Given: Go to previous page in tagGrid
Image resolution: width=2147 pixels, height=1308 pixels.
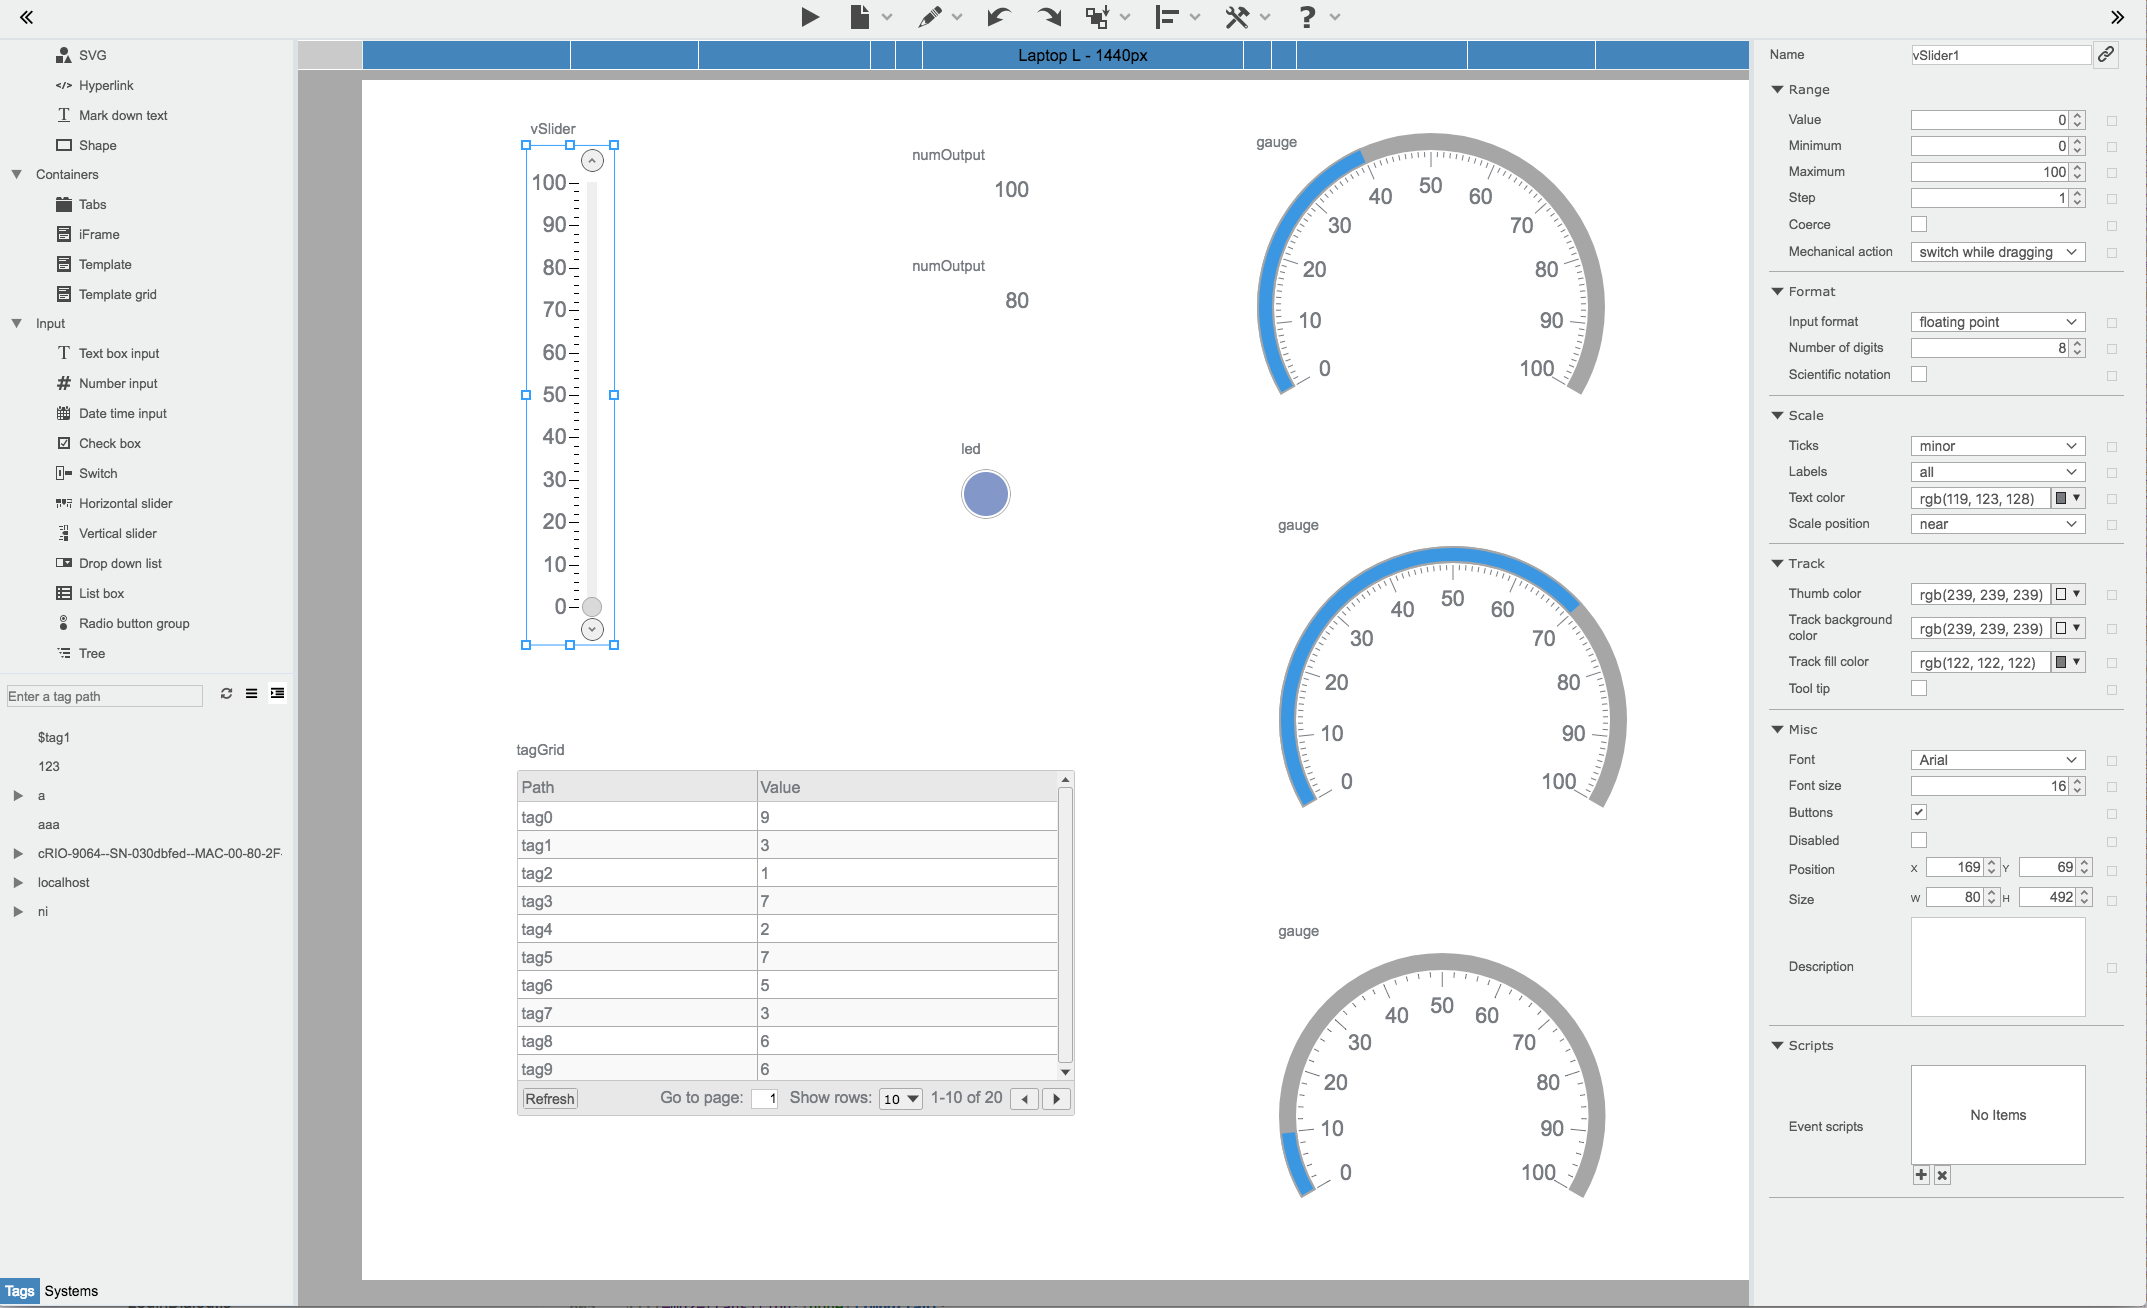Looking at the screenshot, I should (1024, 1099).
